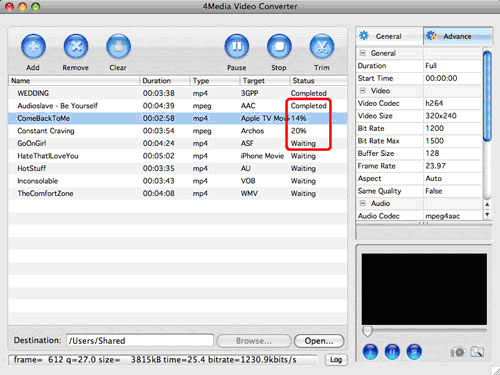The image size is (500, 375).
Task: Sort by the Type column header
Action: [215, 81]
